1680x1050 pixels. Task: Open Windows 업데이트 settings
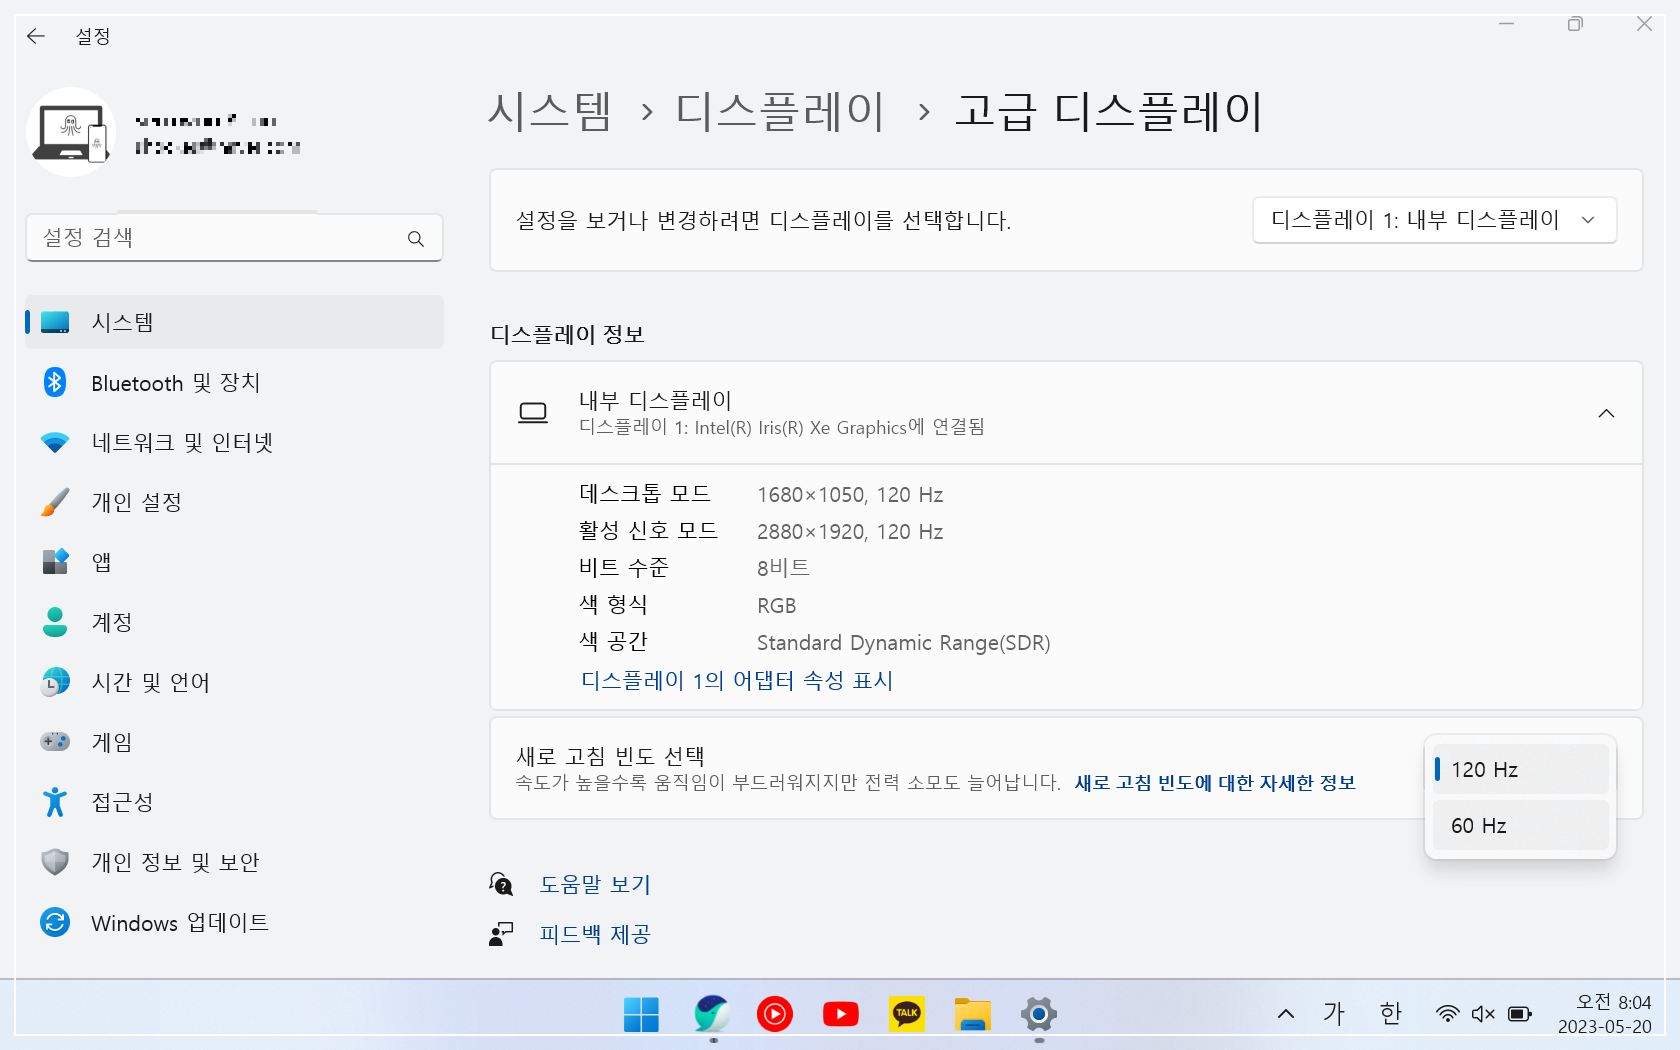(x=234, y=922)
